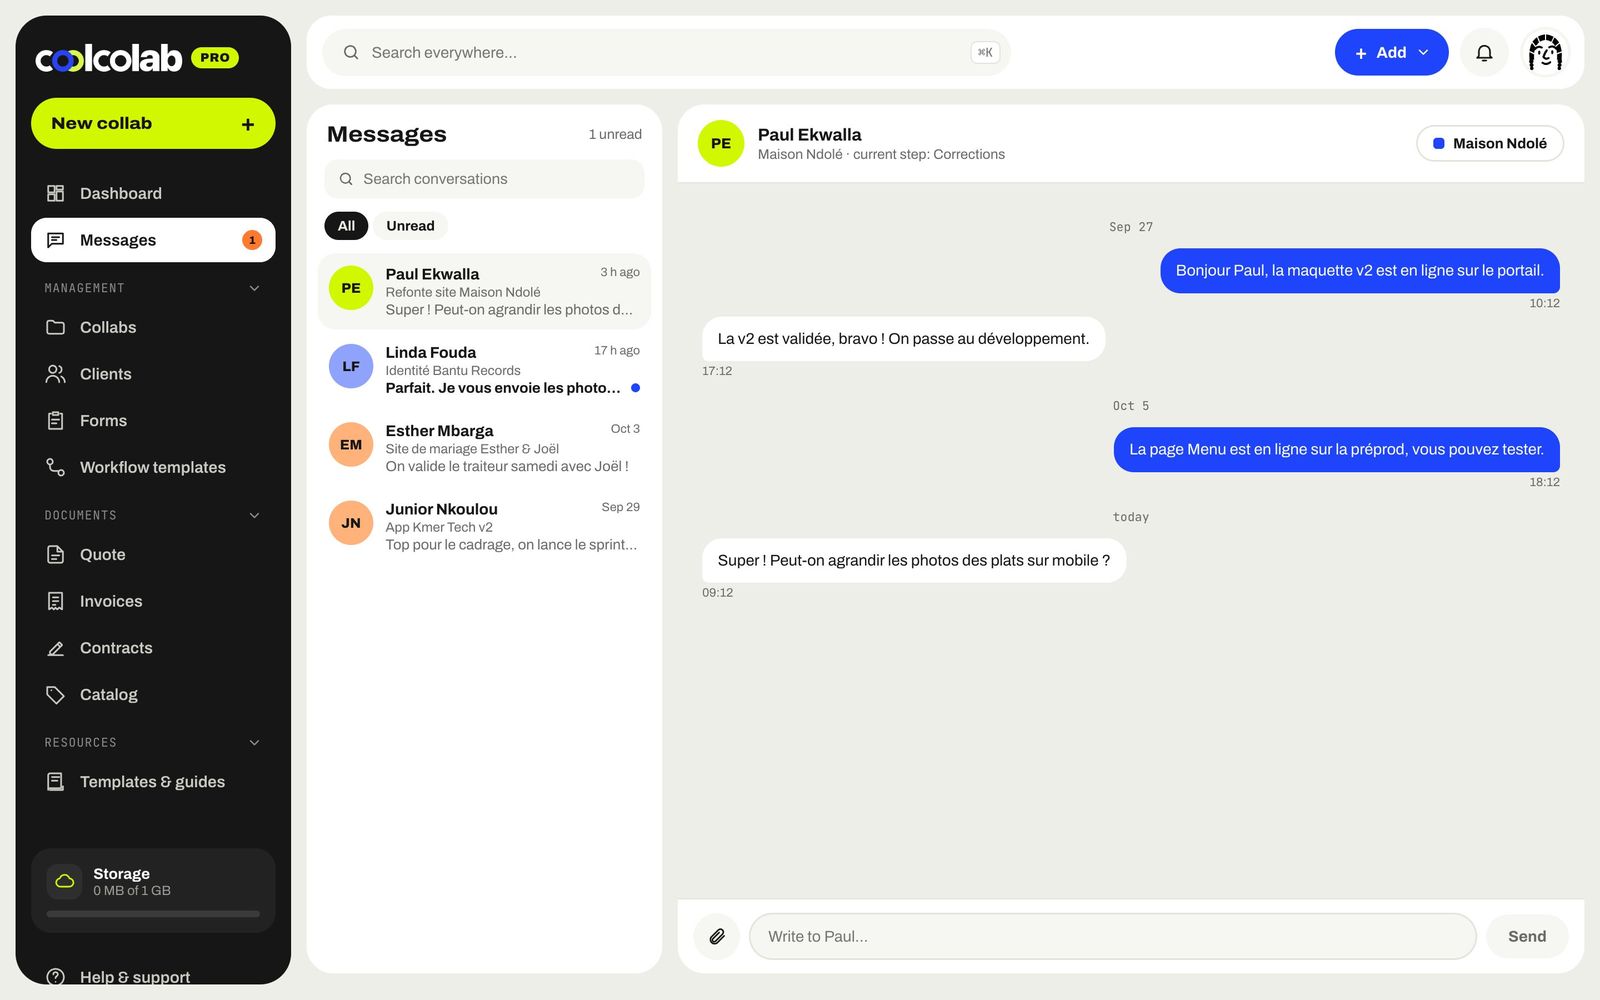This screenshot has height=1000, width=1600.
Task: Click the notifications bell icon
Action: (x=1484, y=53)
